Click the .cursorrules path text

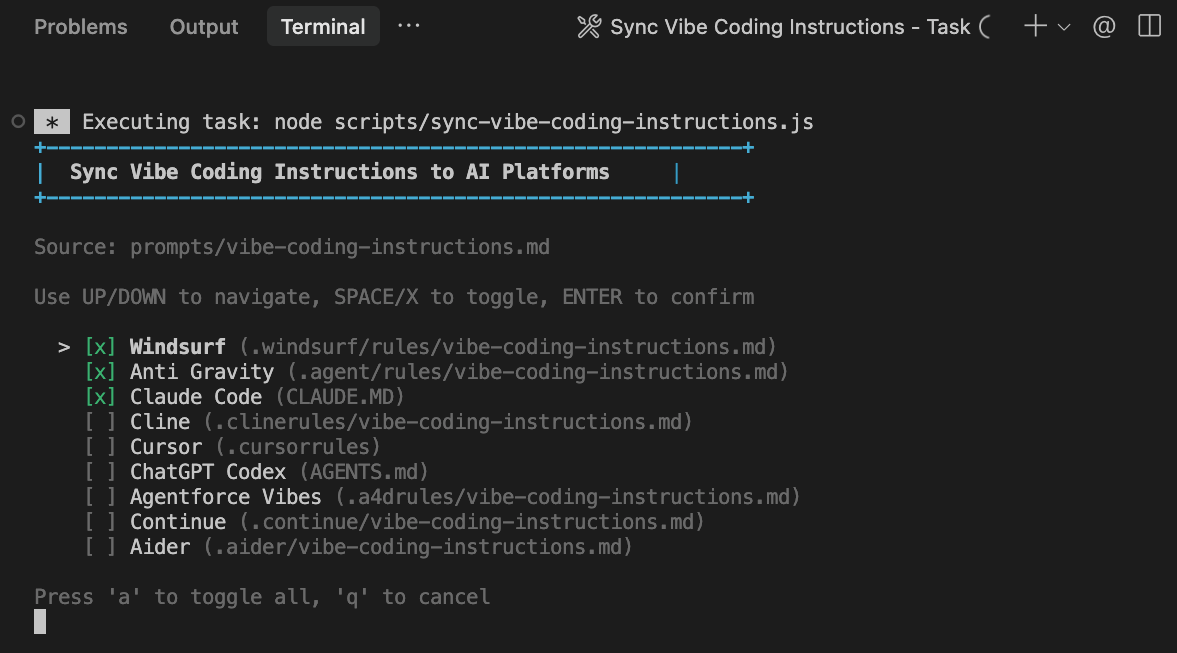pyautogui.click(x=298, y=447)
